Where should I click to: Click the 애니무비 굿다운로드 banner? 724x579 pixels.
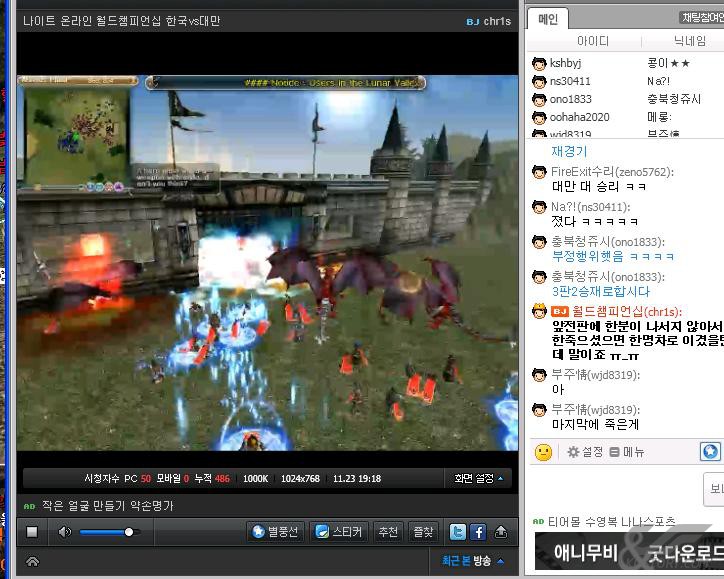coord(629,552)
